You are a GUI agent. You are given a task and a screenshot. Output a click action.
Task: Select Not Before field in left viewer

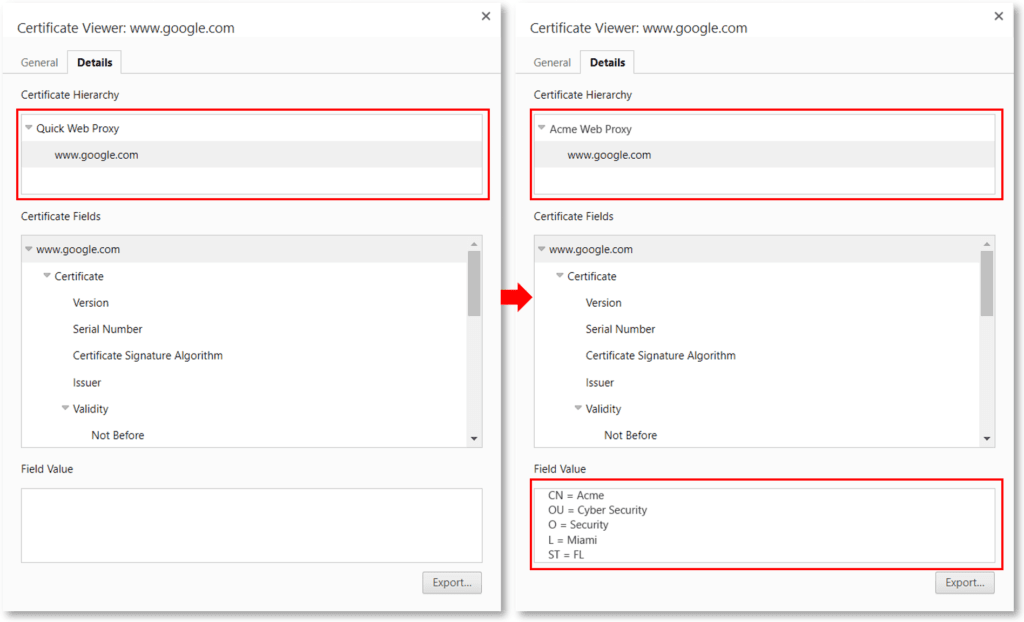pyautogui.click(x=118, y=435)
